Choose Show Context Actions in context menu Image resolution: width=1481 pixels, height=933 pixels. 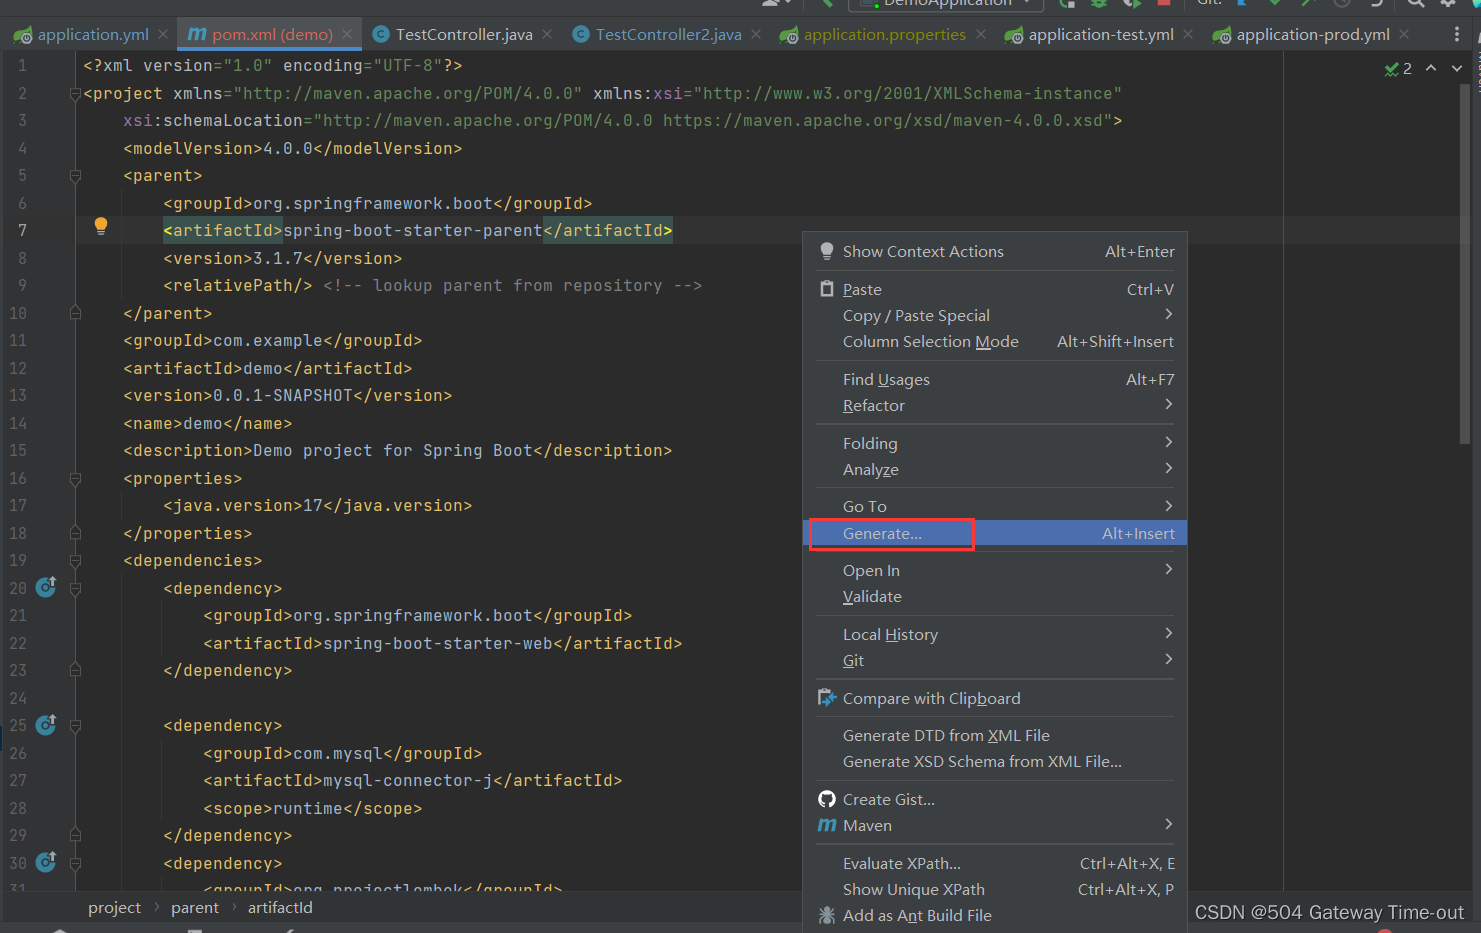pyautogui.click(x=995, y=252)
